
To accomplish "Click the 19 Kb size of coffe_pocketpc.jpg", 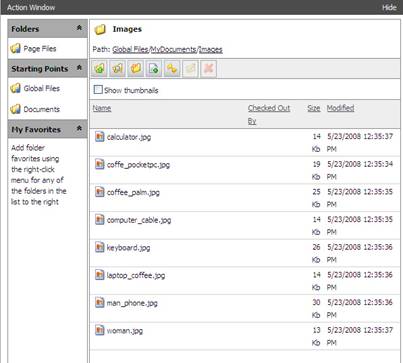I will pos(316,170).
